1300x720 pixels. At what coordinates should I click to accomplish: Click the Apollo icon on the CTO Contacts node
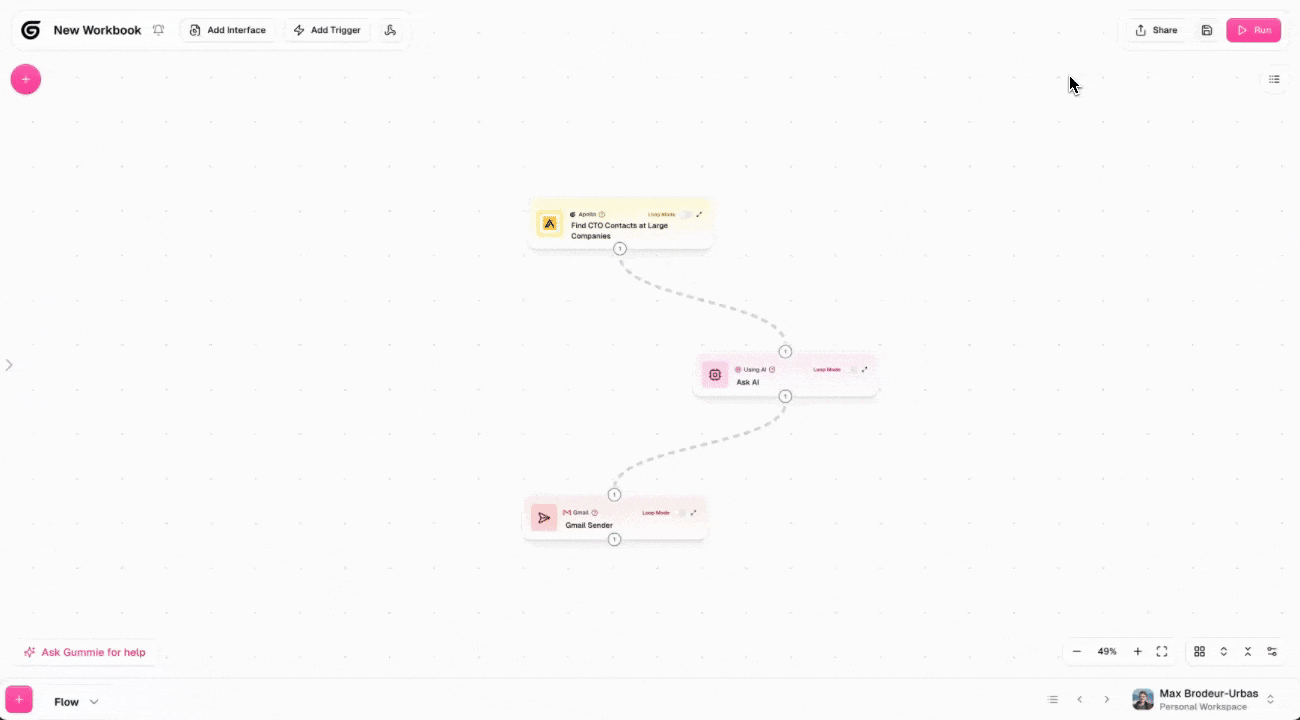549,224
